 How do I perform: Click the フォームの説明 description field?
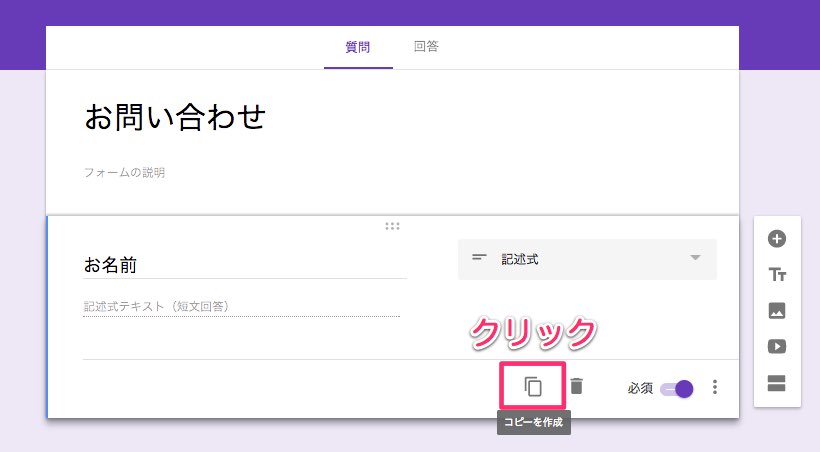click(x=124, y=172)
